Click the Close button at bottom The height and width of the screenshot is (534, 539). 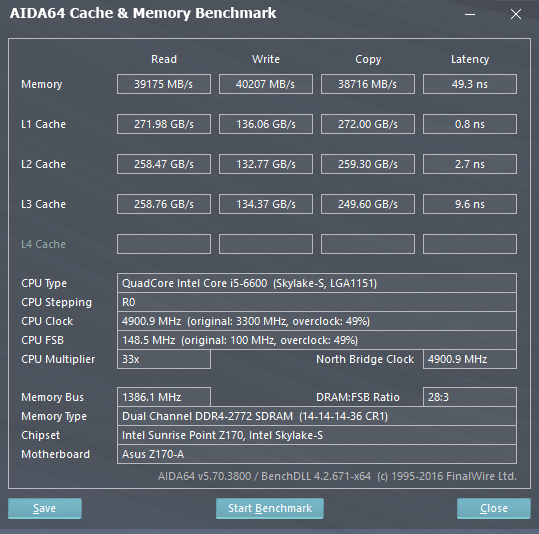494,508
